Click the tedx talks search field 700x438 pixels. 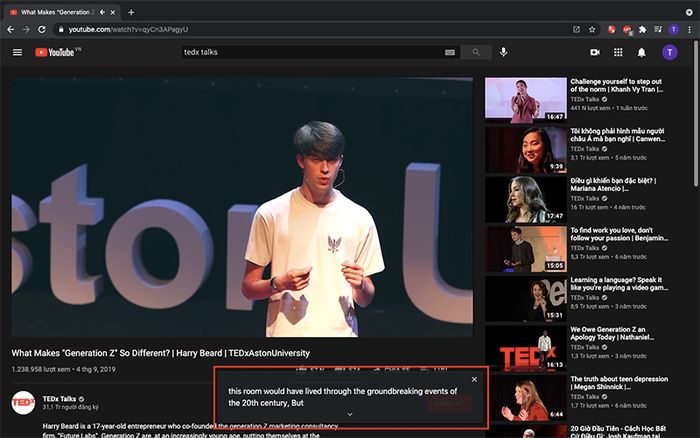point(312,52)
